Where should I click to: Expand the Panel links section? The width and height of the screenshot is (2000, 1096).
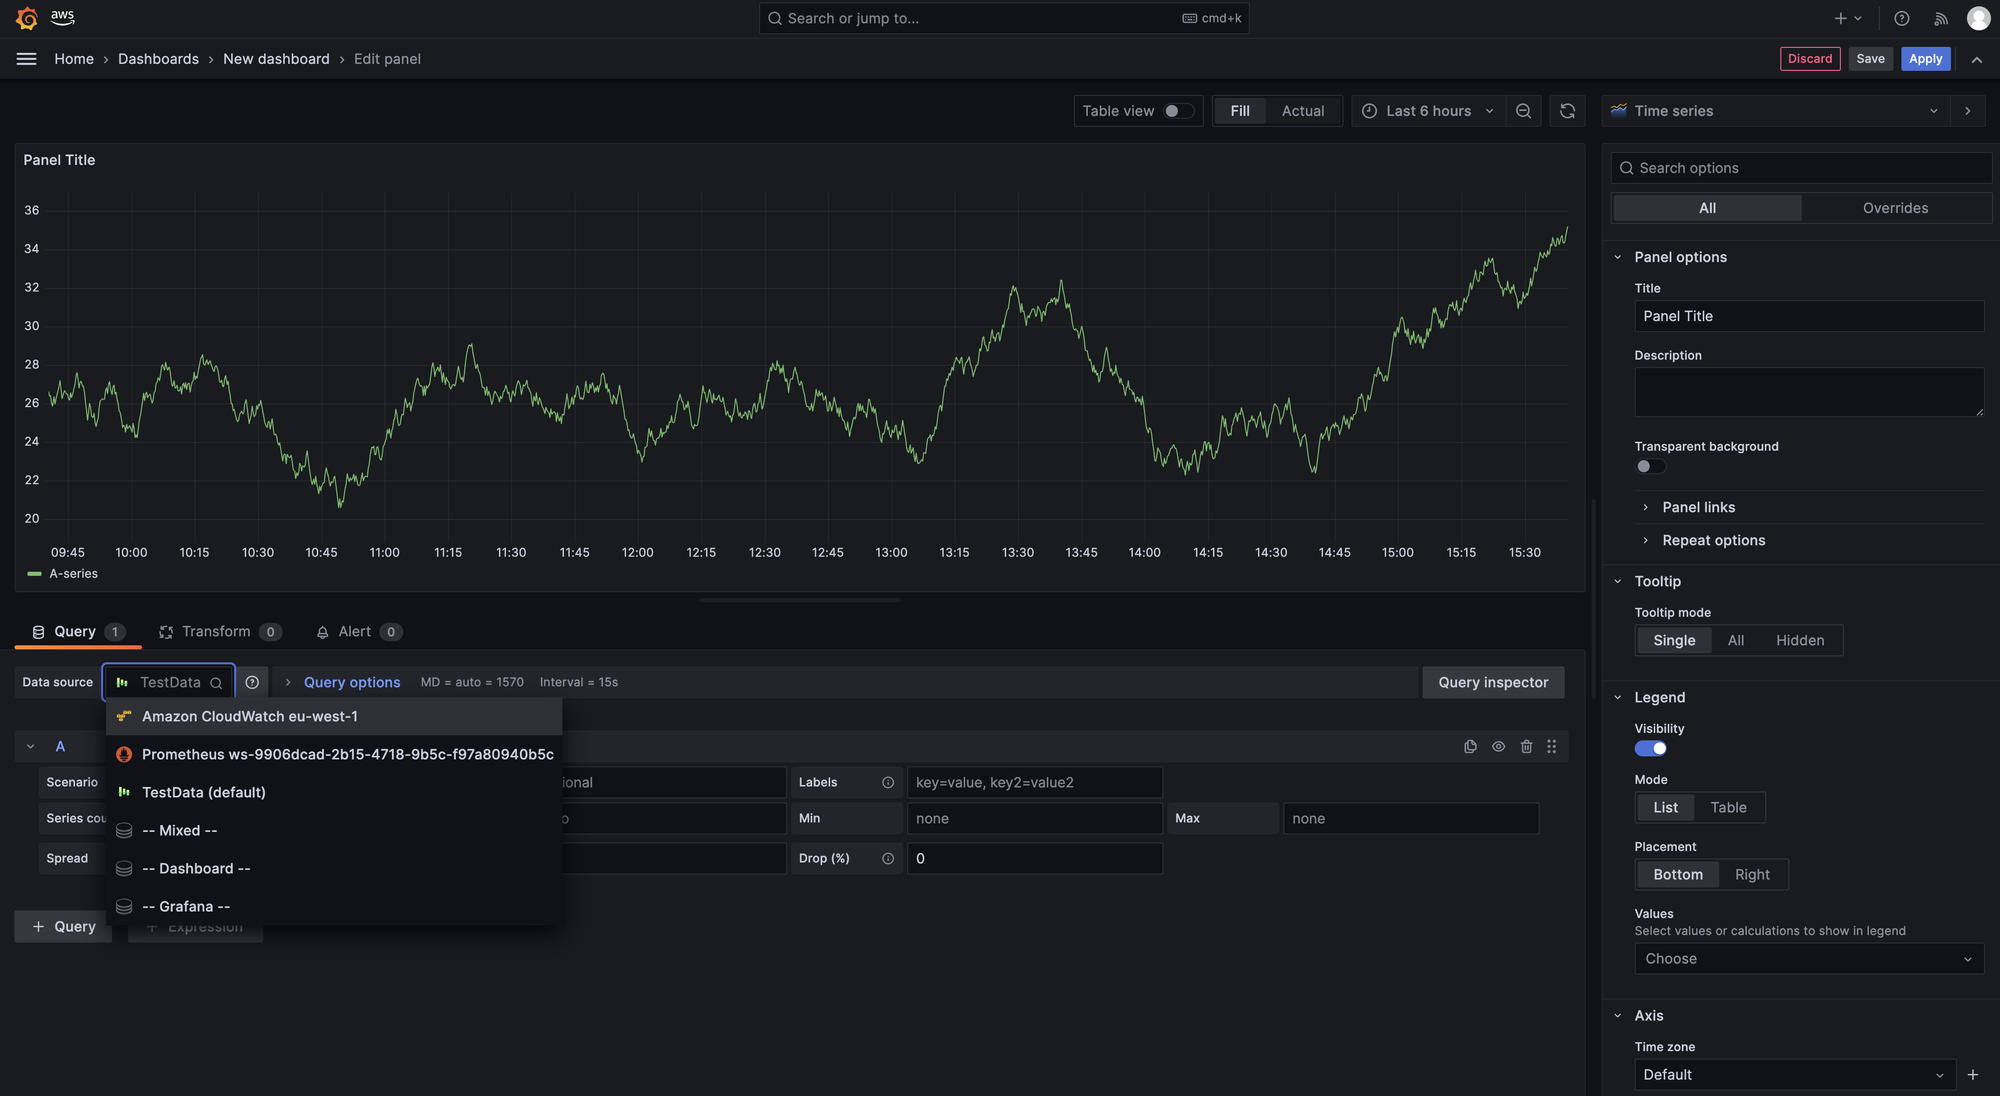tap(1698, 508)
